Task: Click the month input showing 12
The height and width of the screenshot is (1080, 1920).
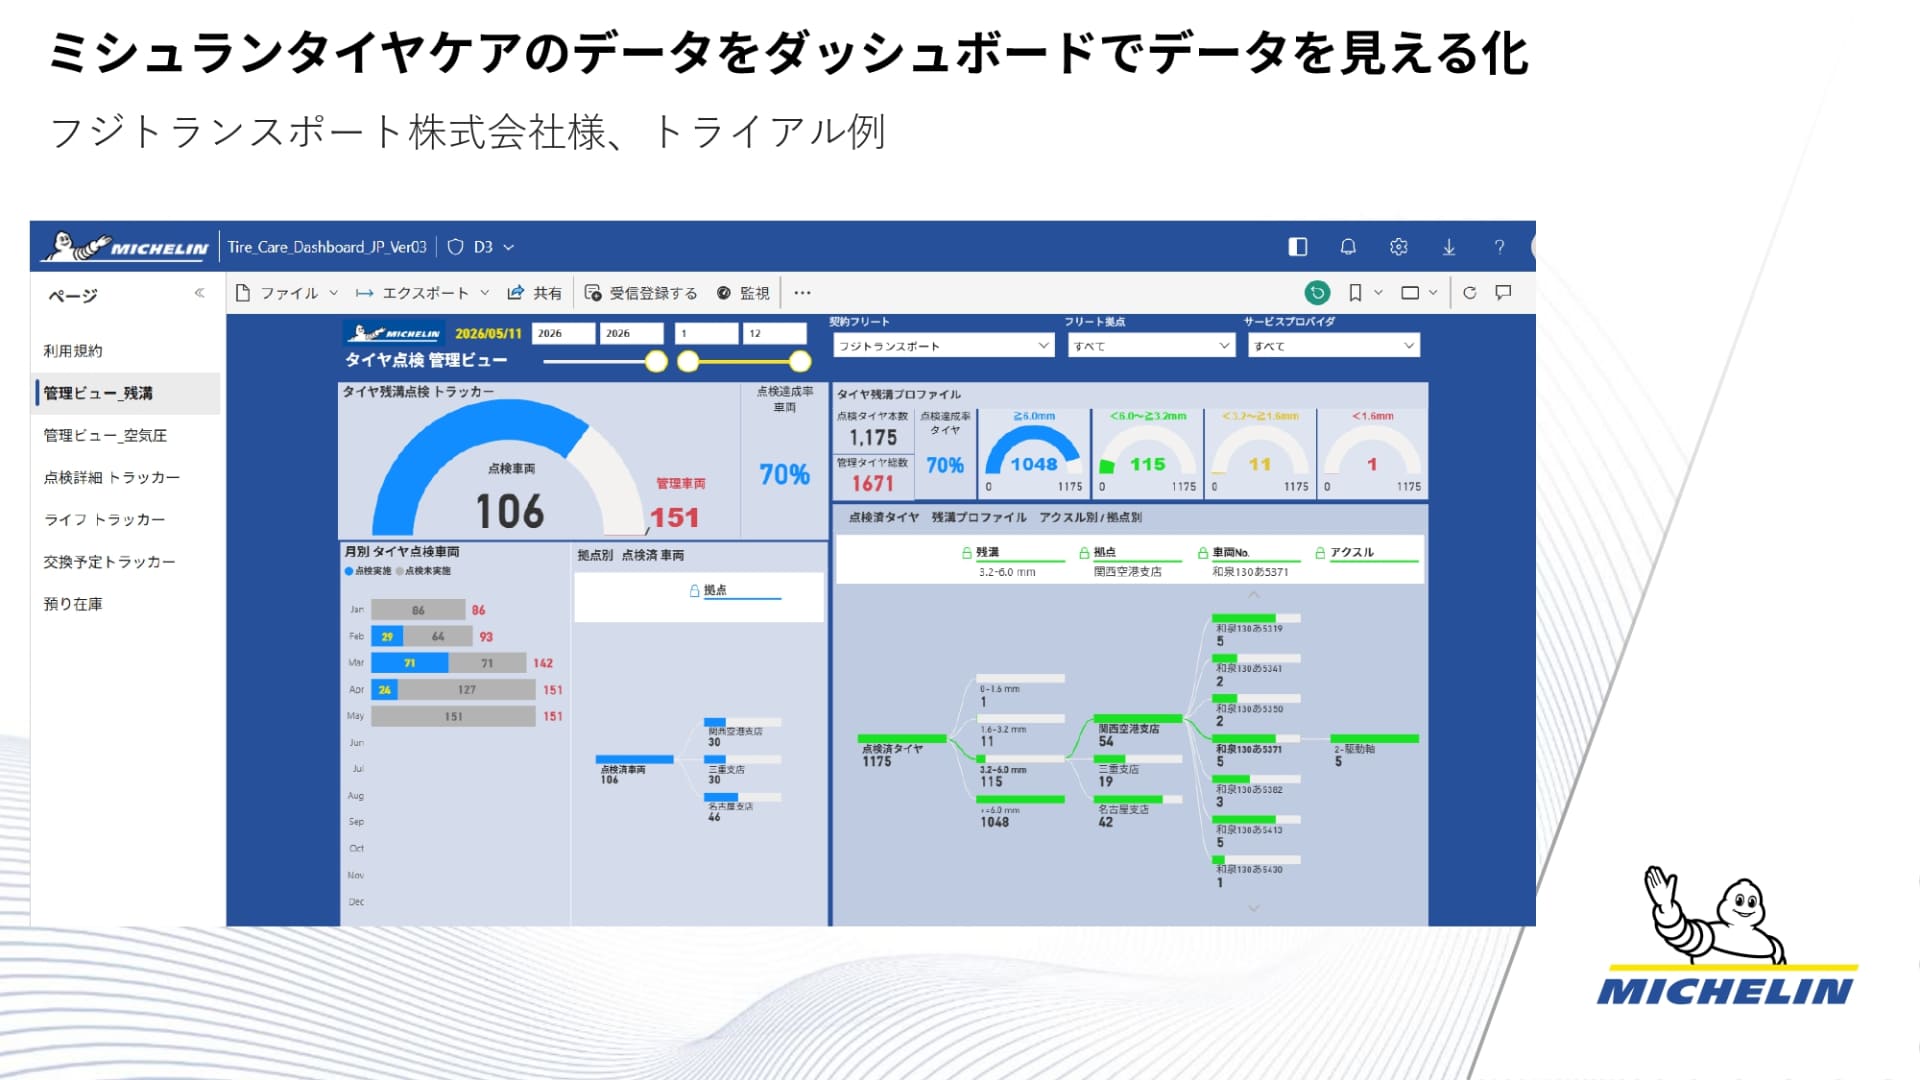Action: tap(774, 333)
